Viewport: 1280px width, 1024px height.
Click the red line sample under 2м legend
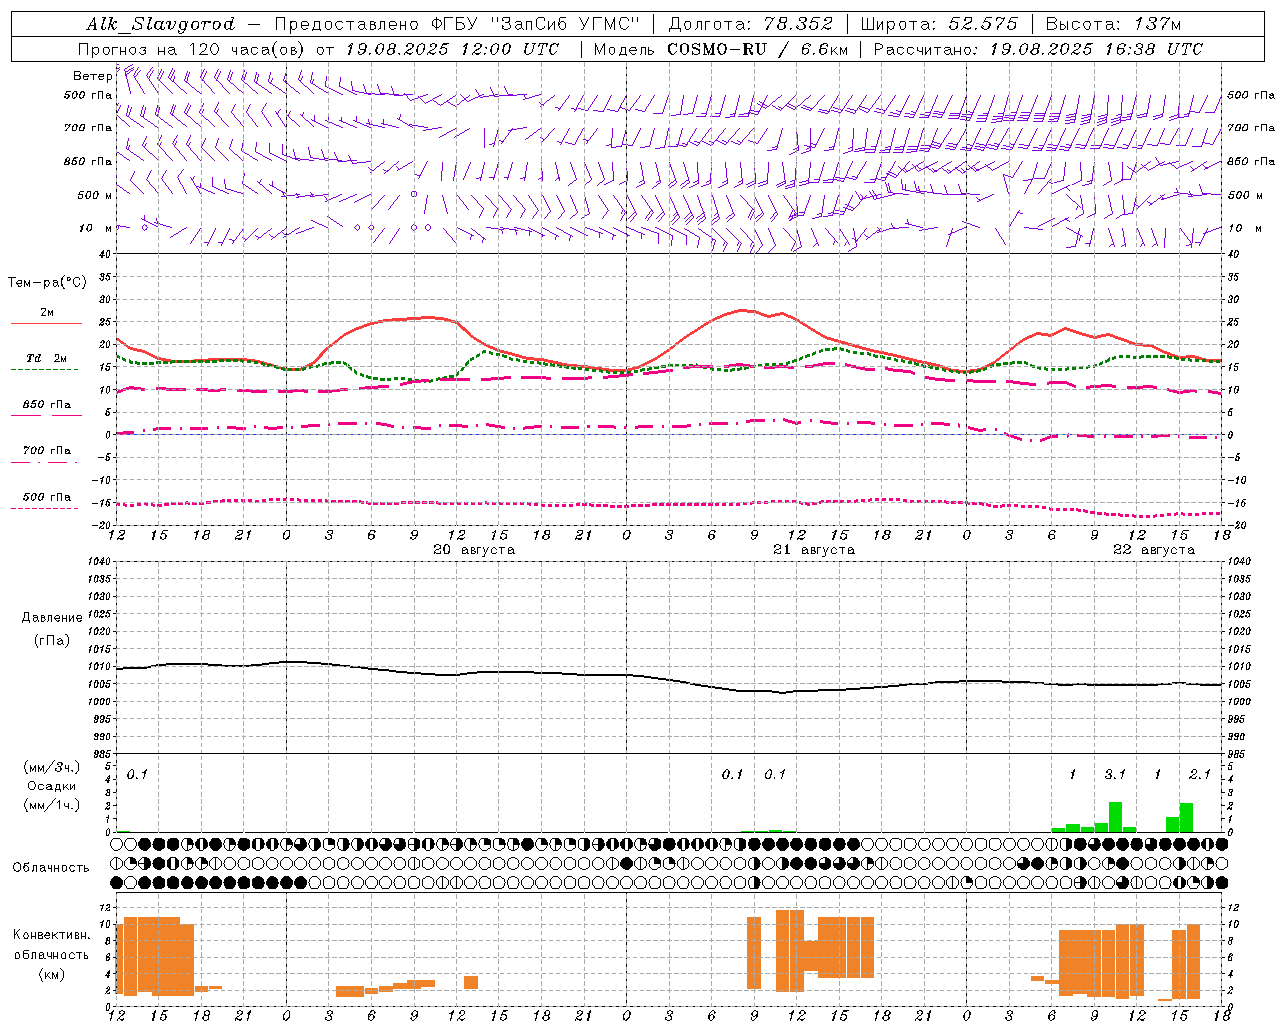46,324
